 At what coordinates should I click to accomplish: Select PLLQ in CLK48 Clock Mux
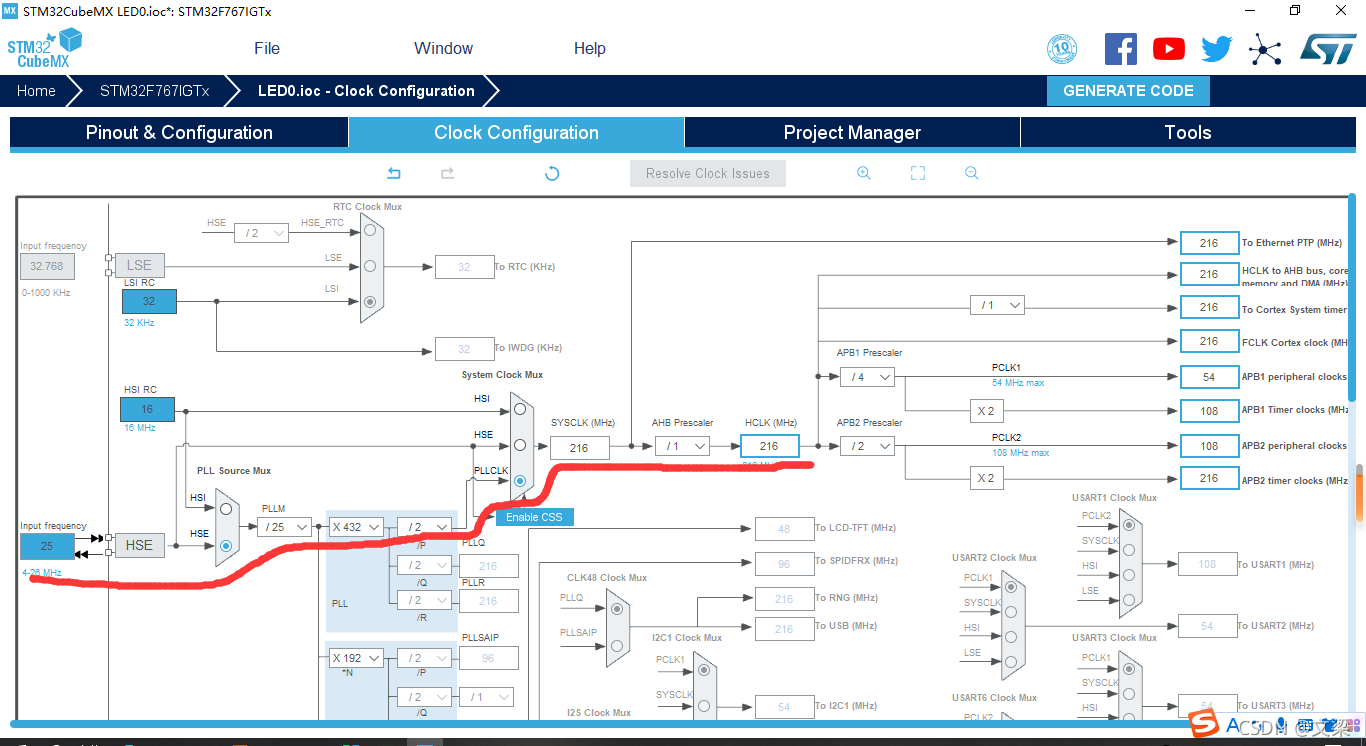617,608
